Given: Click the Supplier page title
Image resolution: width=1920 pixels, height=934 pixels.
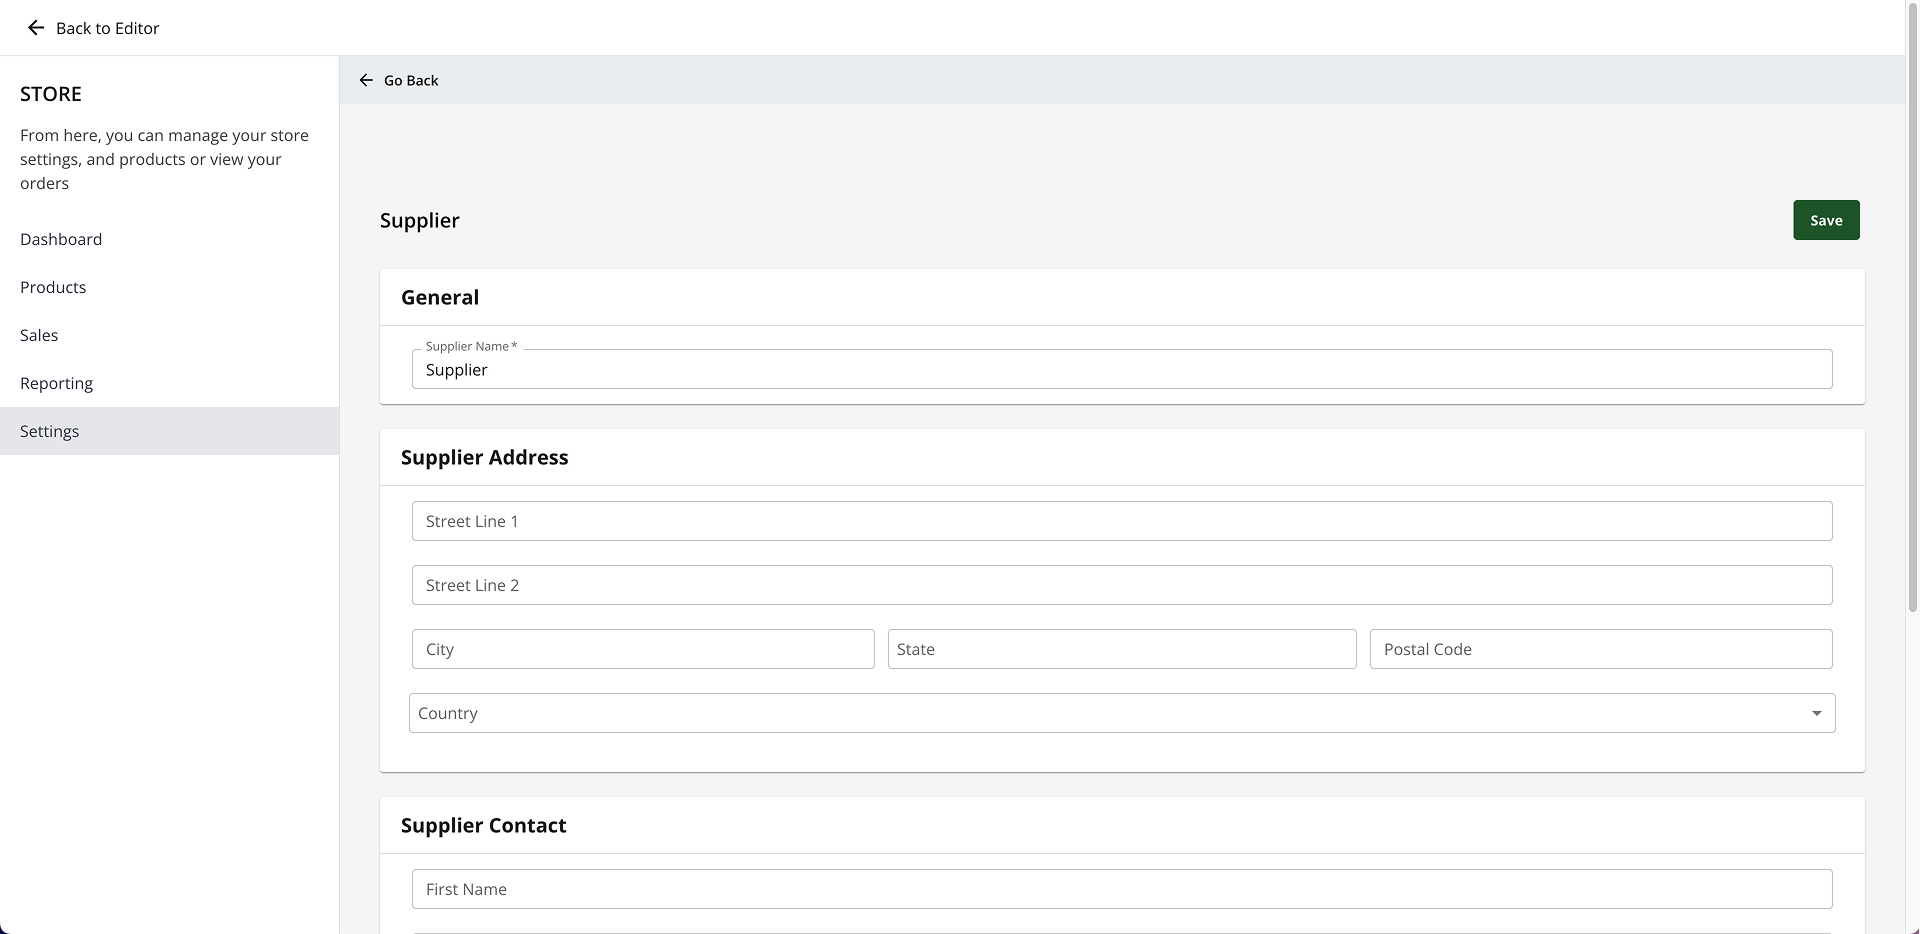Looking at the screenshot, I should pos(419,220).
